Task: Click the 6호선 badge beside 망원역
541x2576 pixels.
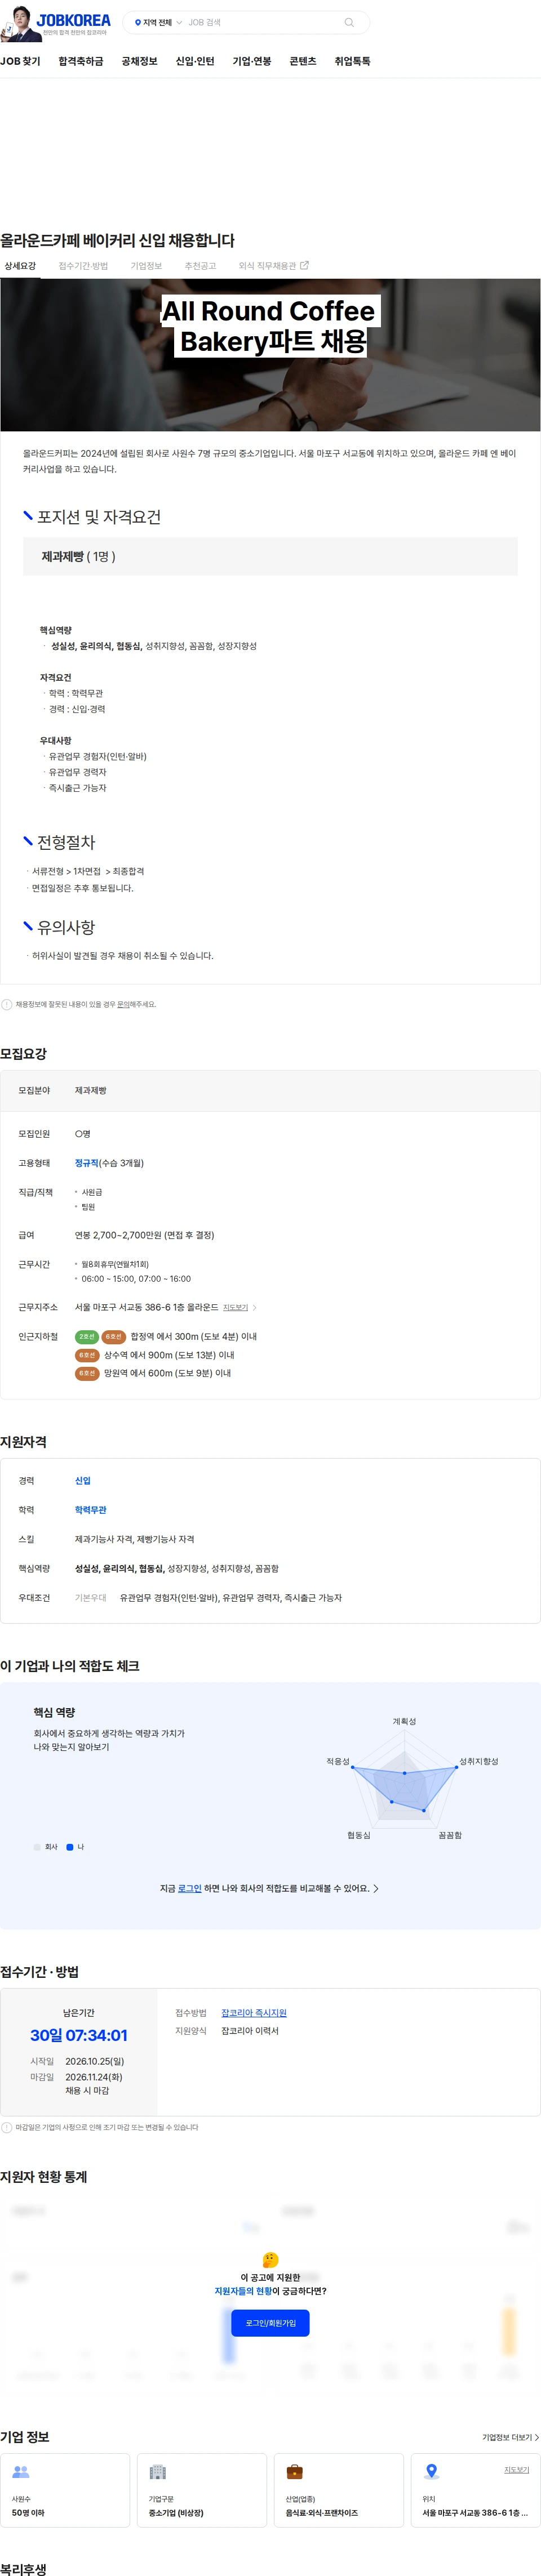Action: [x=87, y=1373]
